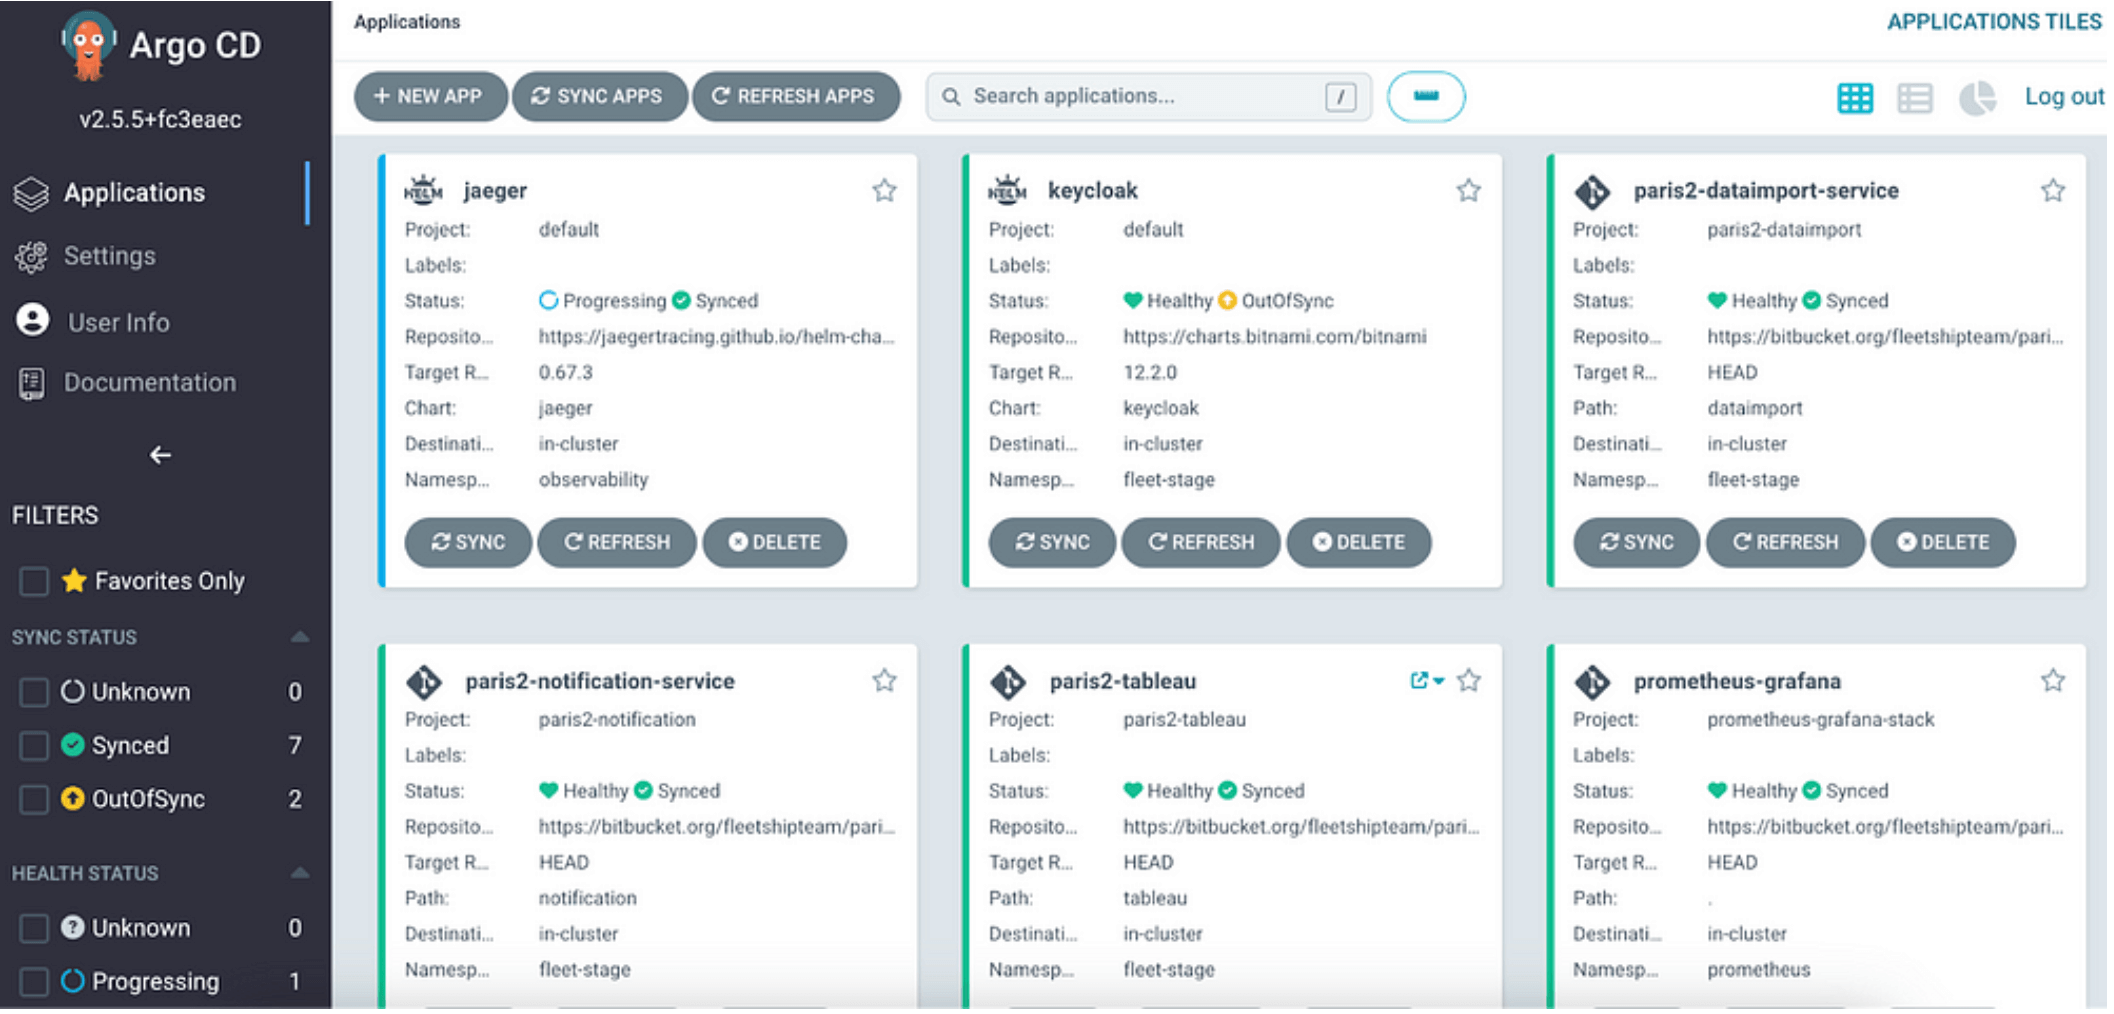The image size is (2114, 1014).
Task: Favorite the jaeger application star
Action: click(x=884, y=190)
